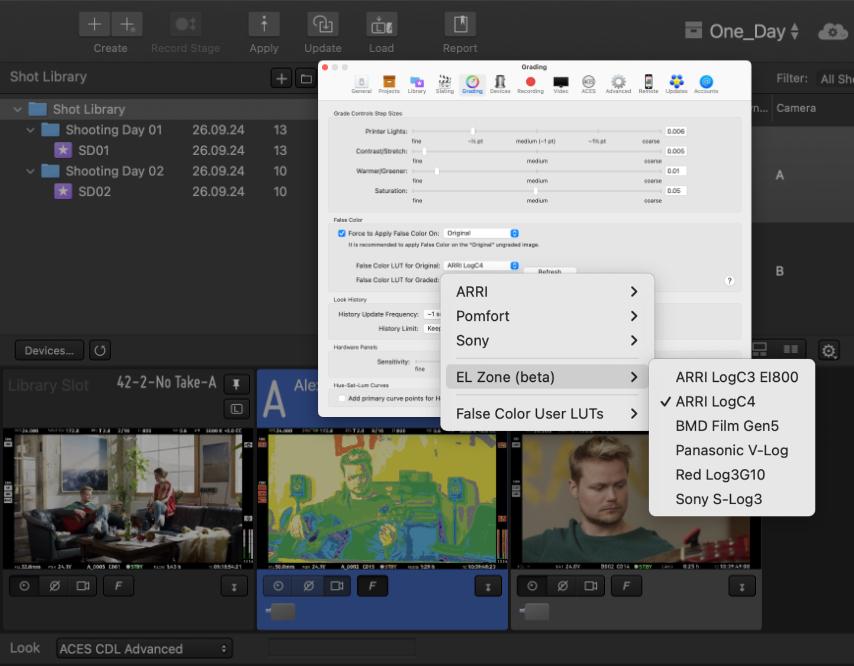
Task: Collapse Shooting Day 02 folder
Action: [30, 172]
